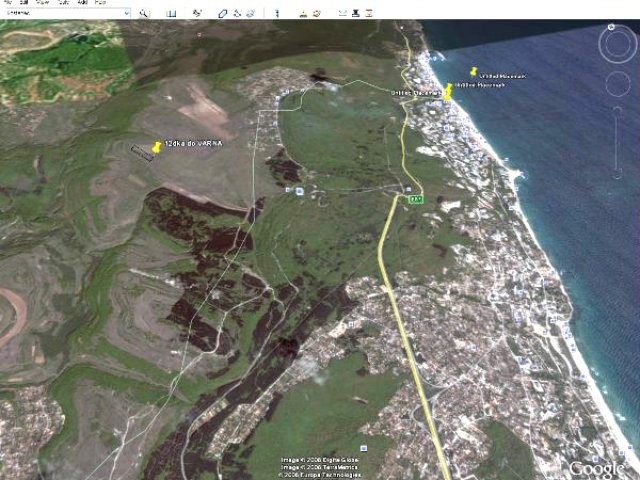
Task: Open the Ruler measuring tool
Action: [277, 13]
